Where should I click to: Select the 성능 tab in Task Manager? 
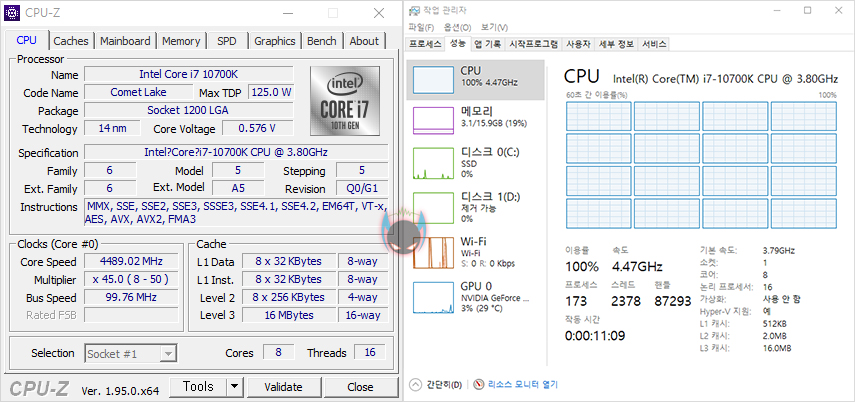(457, 44)
